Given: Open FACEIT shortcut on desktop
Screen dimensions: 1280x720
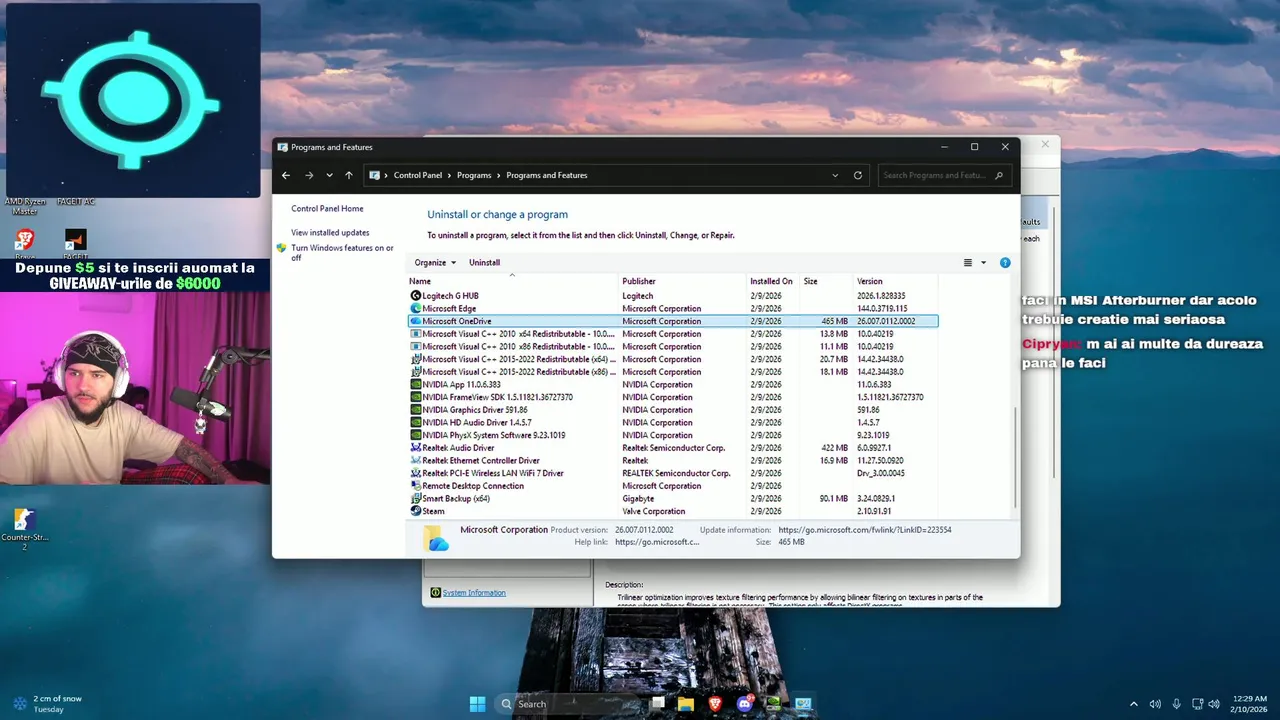Looking at the screenshot, I should 75,241.
